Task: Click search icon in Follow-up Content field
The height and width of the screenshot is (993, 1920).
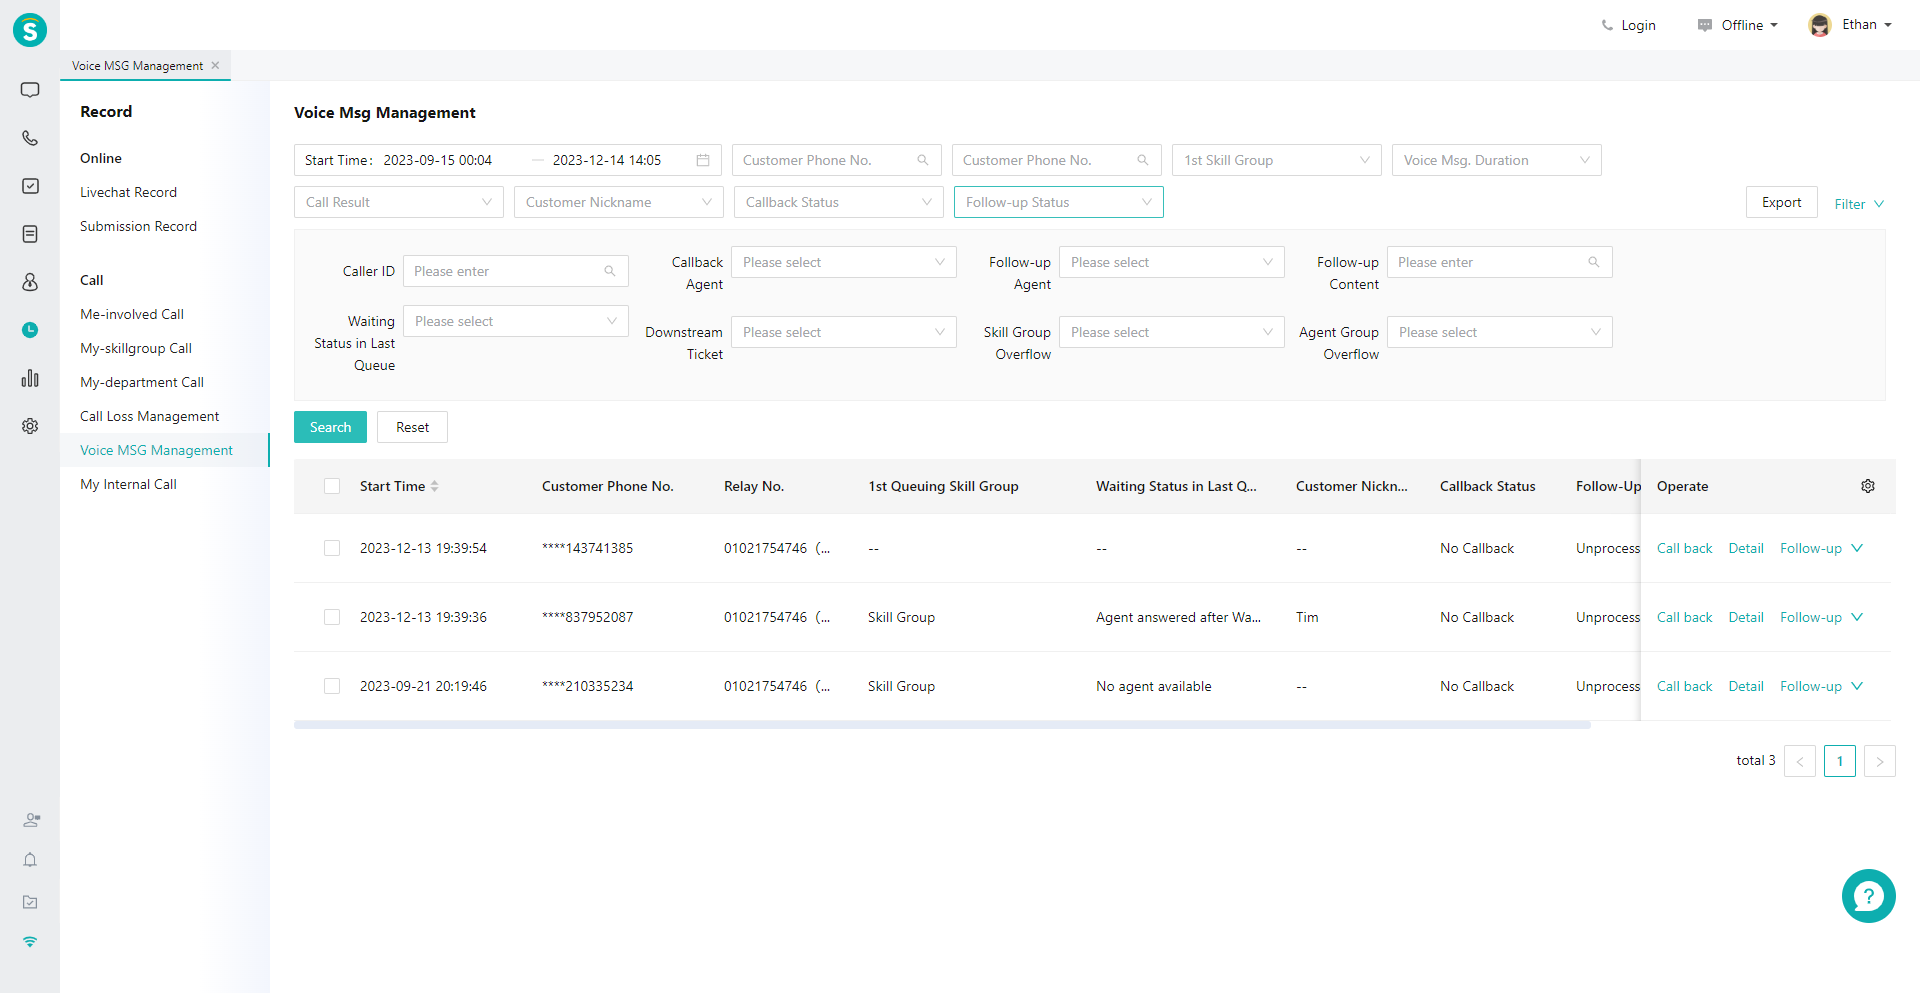Action: tap(1594, 262)
